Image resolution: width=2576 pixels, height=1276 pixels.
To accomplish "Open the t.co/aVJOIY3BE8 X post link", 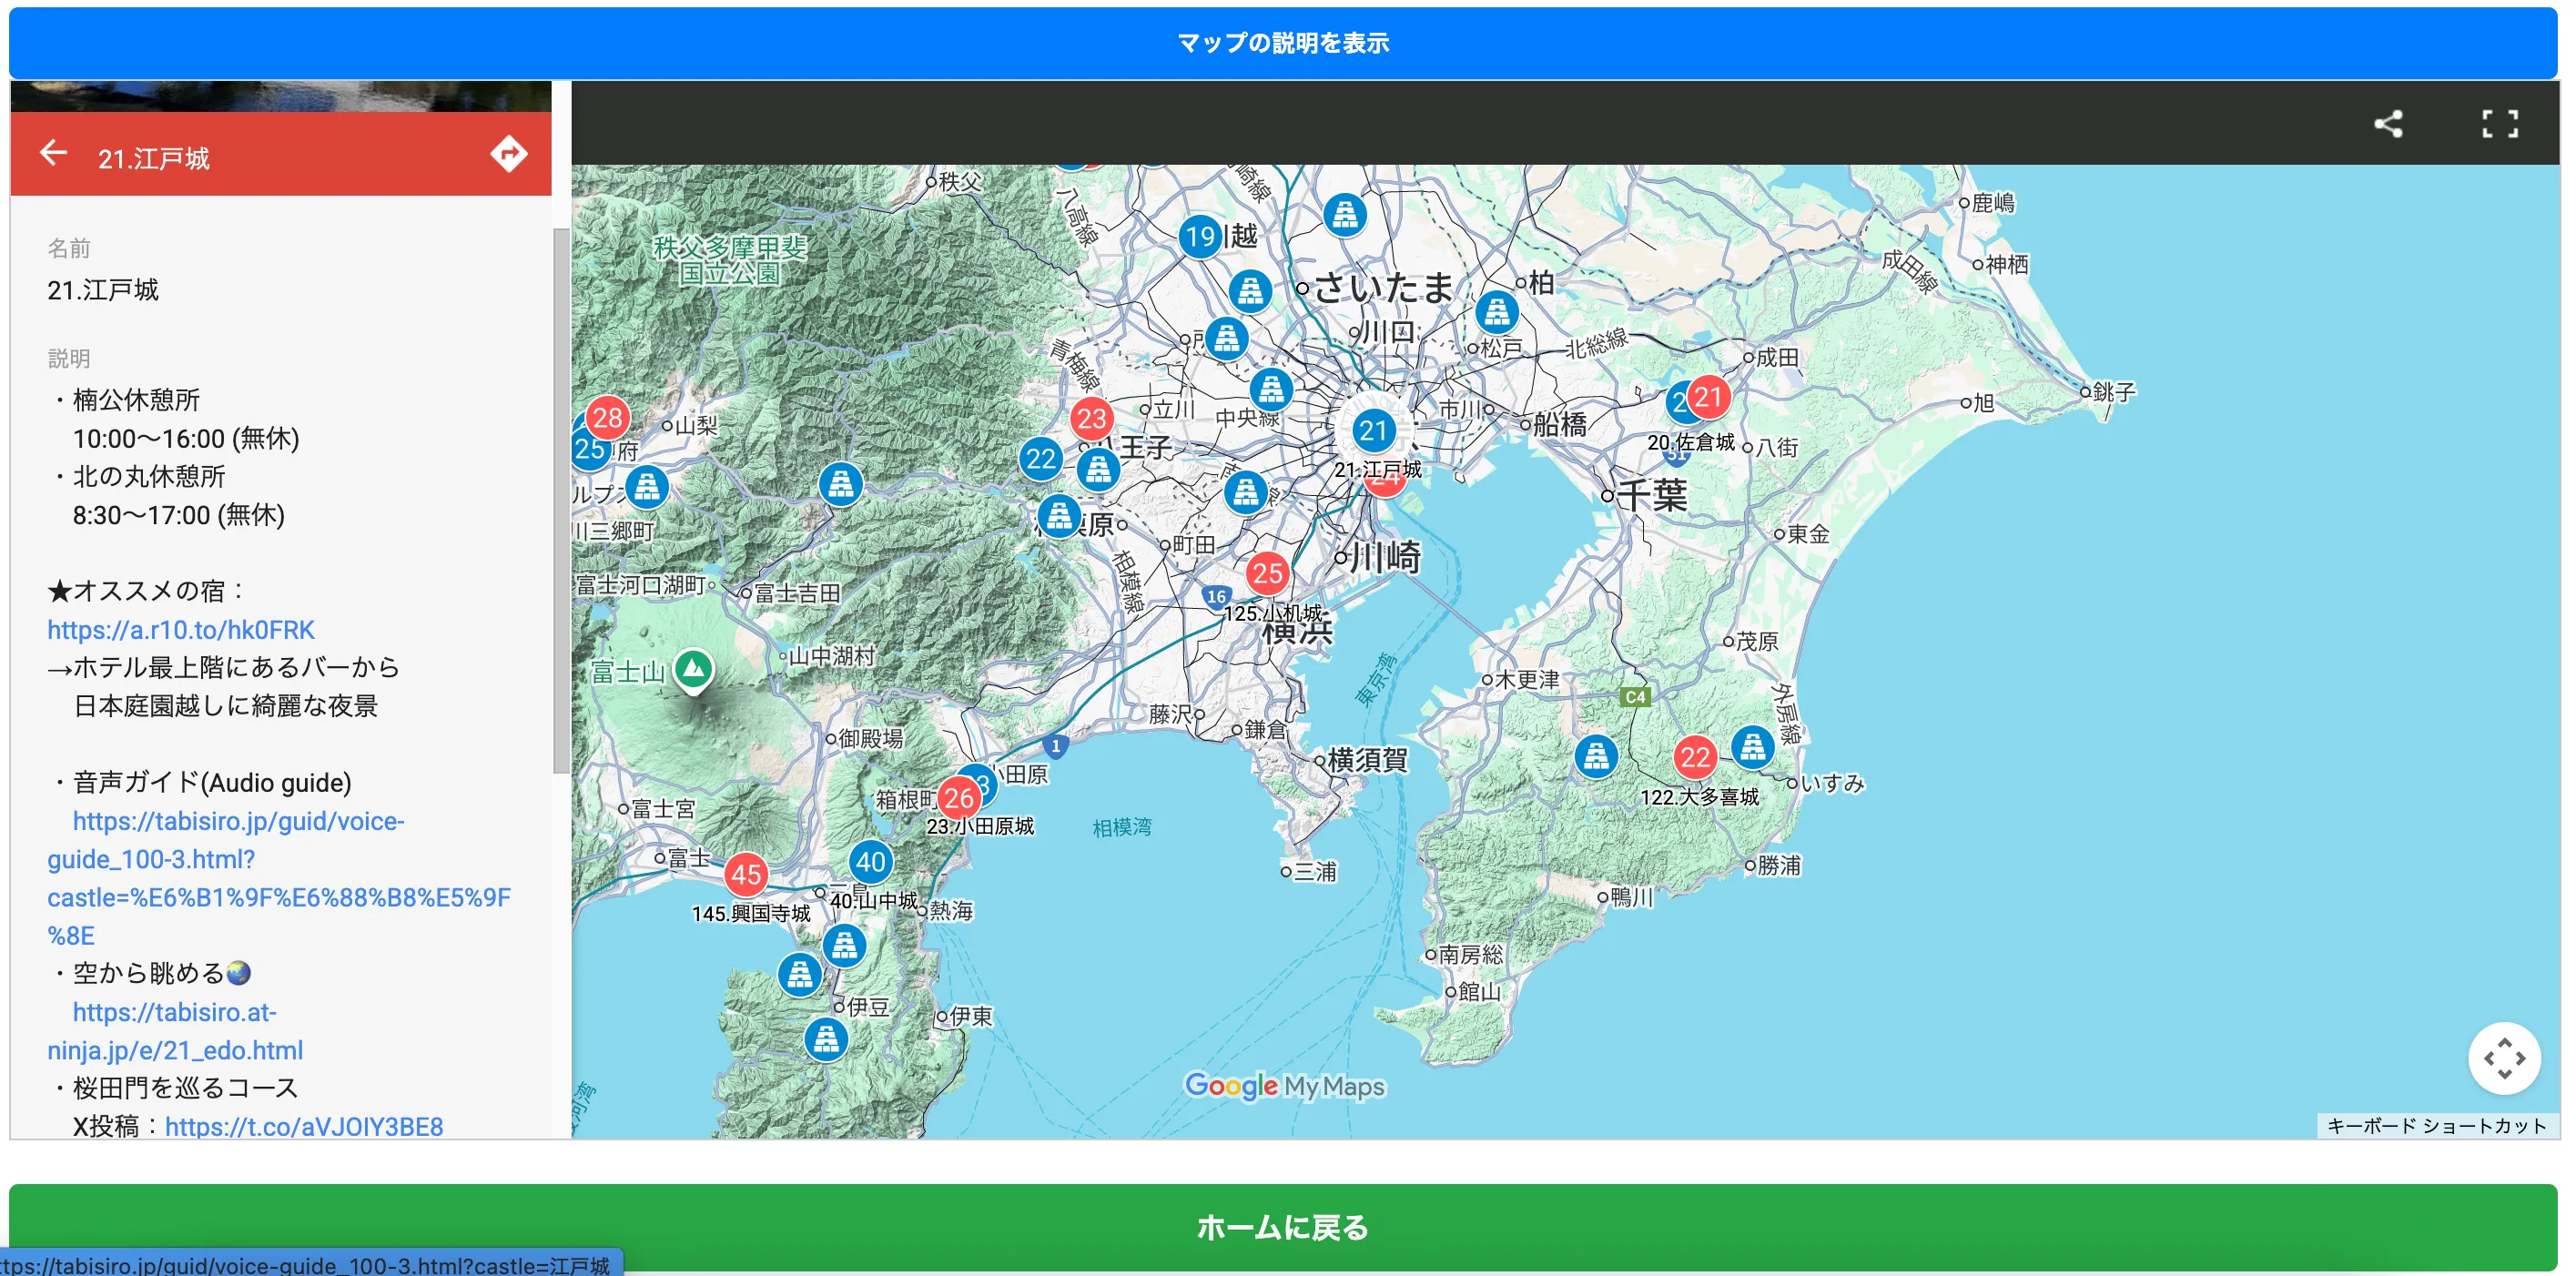I will [304, 1126].
